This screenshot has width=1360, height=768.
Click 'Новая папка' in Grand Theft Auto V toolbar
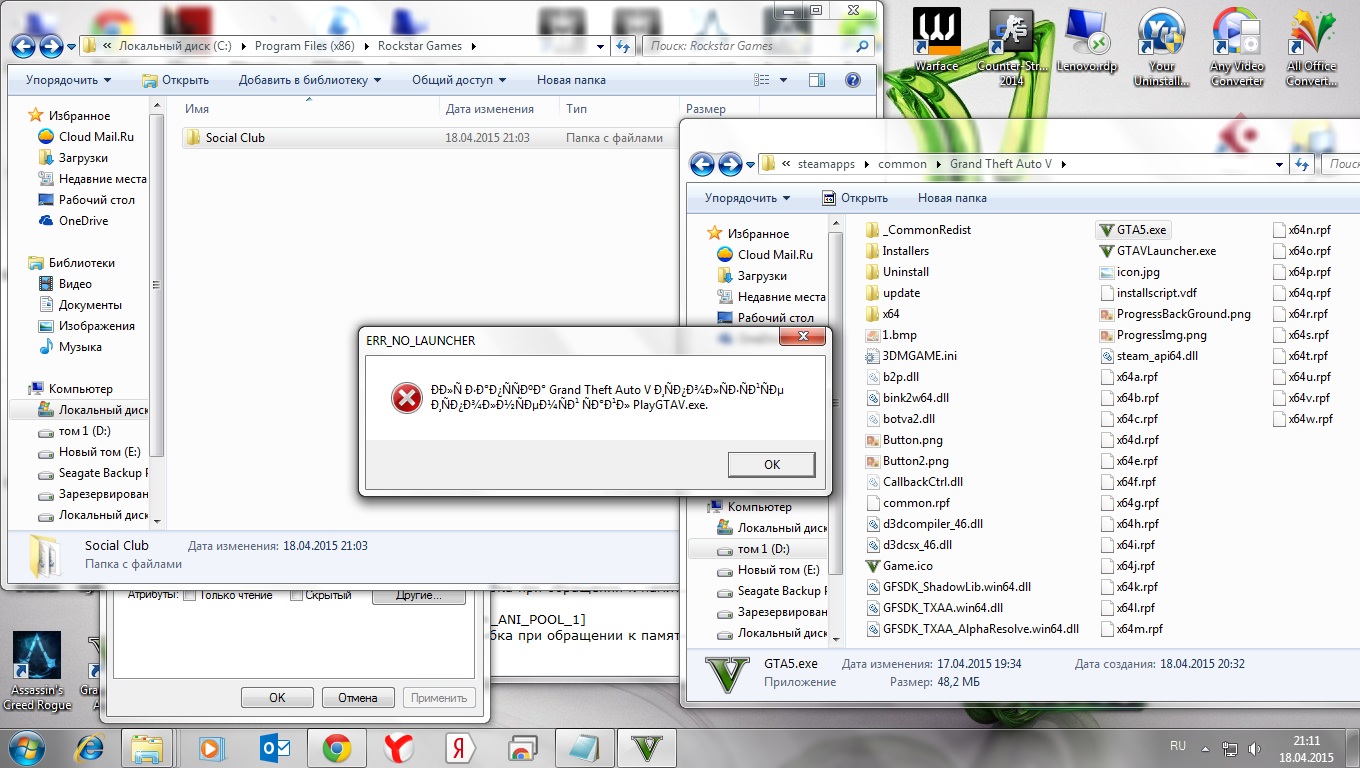[952, 198]
